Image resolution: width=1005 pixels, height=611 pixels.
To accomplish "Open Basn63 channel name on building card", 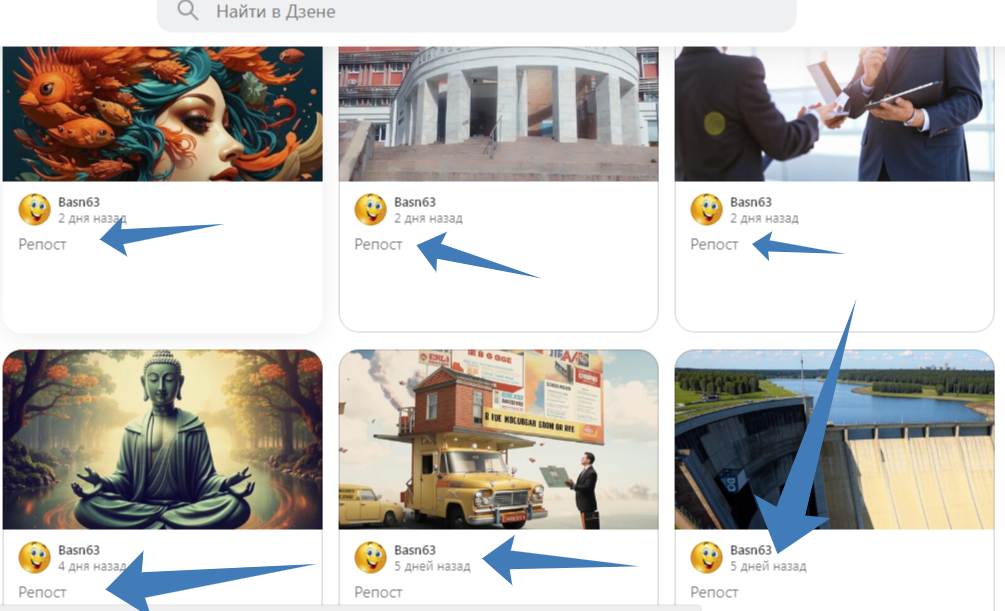I will (415, 202).
